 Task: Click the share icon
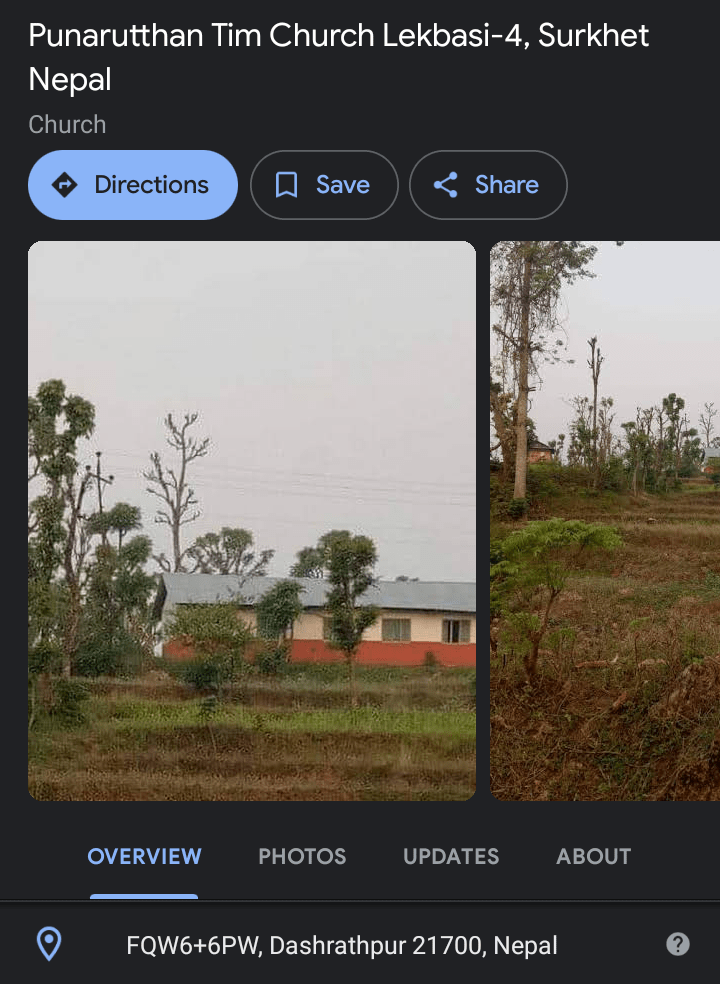446,185
